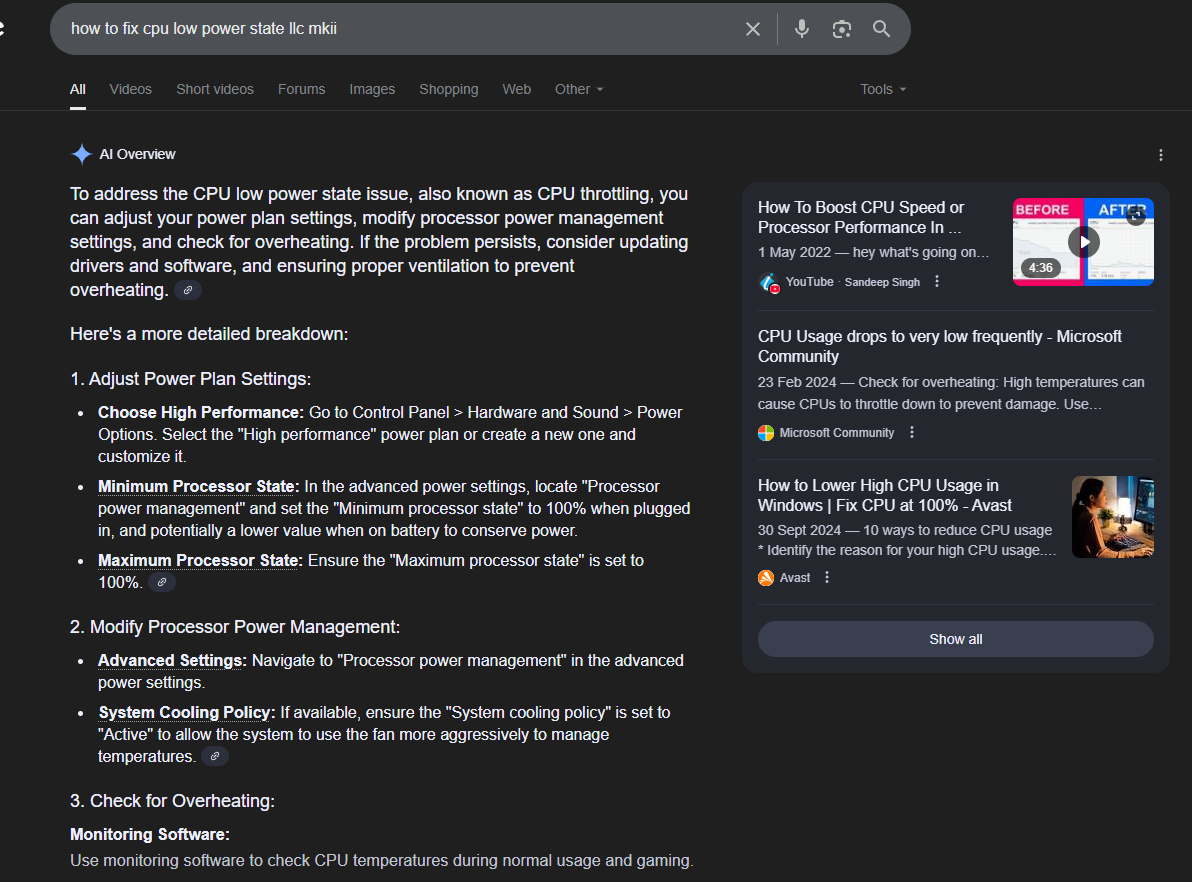Click the 'Sandeep Singh' channel name
The height and width of the screenshot is (882, 1192).
pyautogui.click(x=882, y=282)
